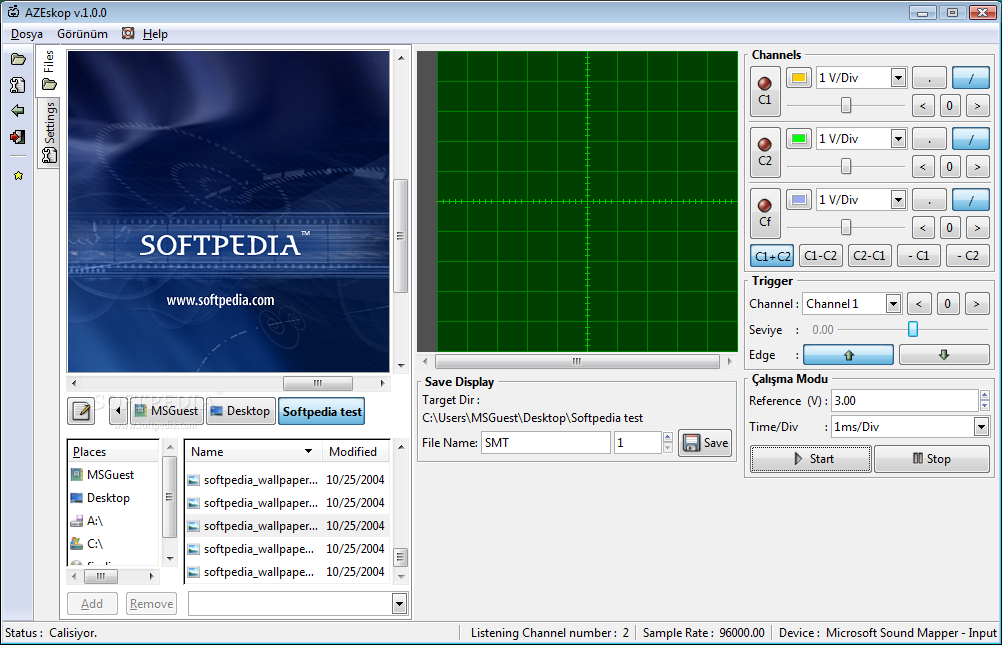Select line display mode for Cf

pyautogui.click(x=971, y=199)
